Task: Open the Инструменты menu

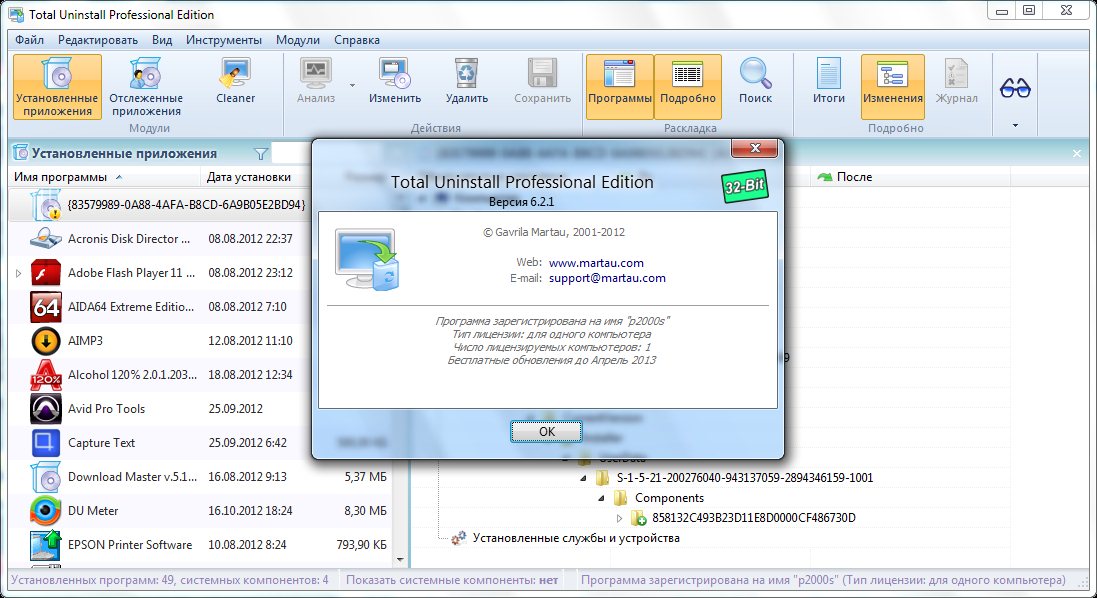Action: pyautogui.click(x=223, y=40)
